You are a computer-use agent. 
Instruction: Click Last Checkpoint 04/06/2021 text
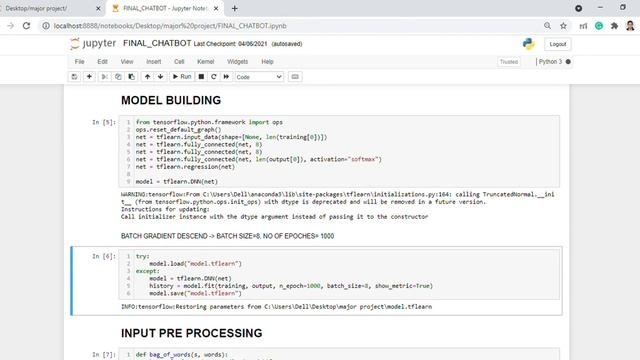point(230,44)
